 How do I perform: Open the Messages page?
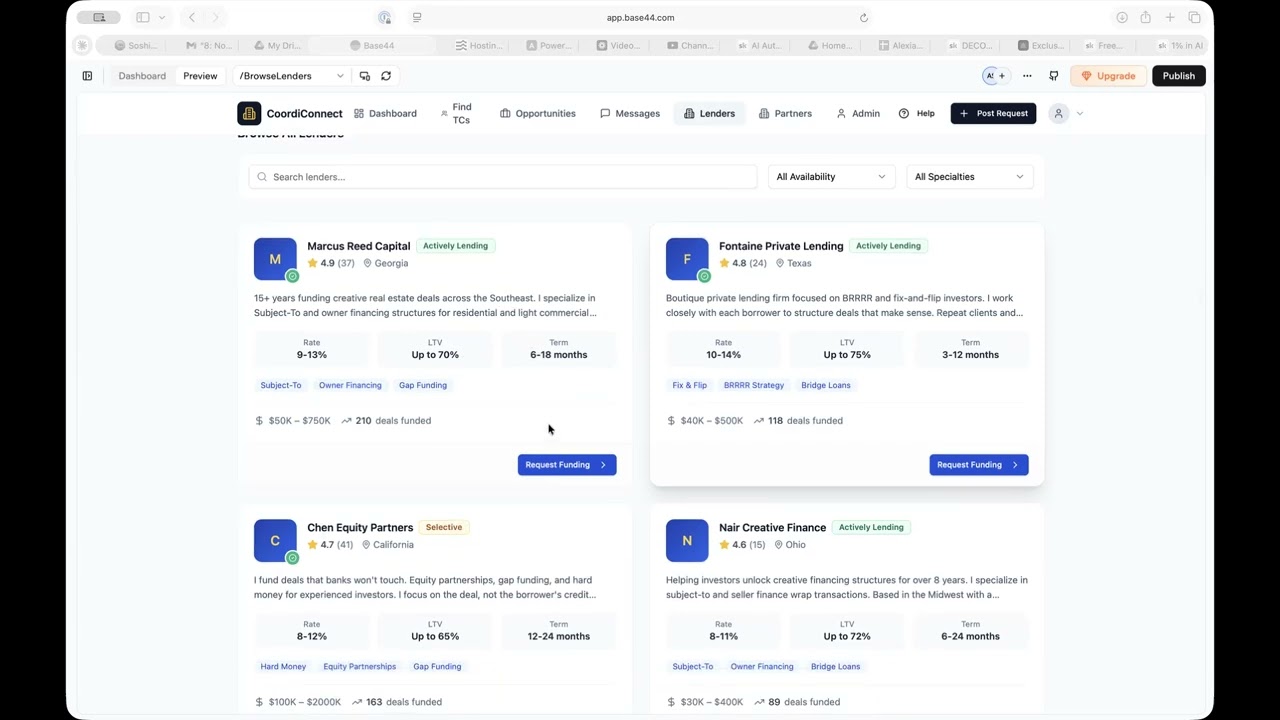coord(630,113)
